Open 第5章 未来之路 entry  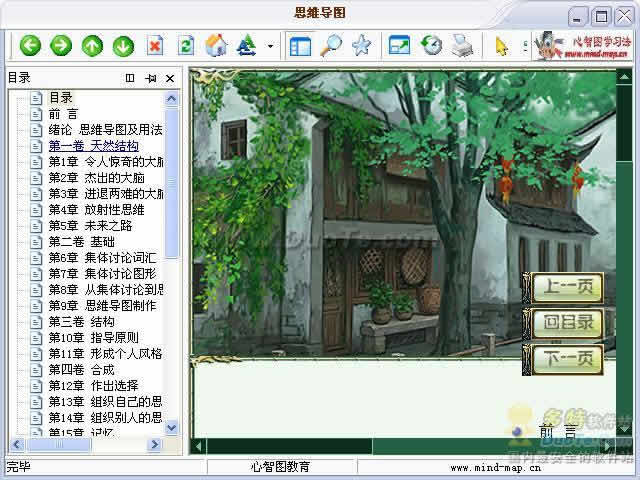[x=90, y=226]
